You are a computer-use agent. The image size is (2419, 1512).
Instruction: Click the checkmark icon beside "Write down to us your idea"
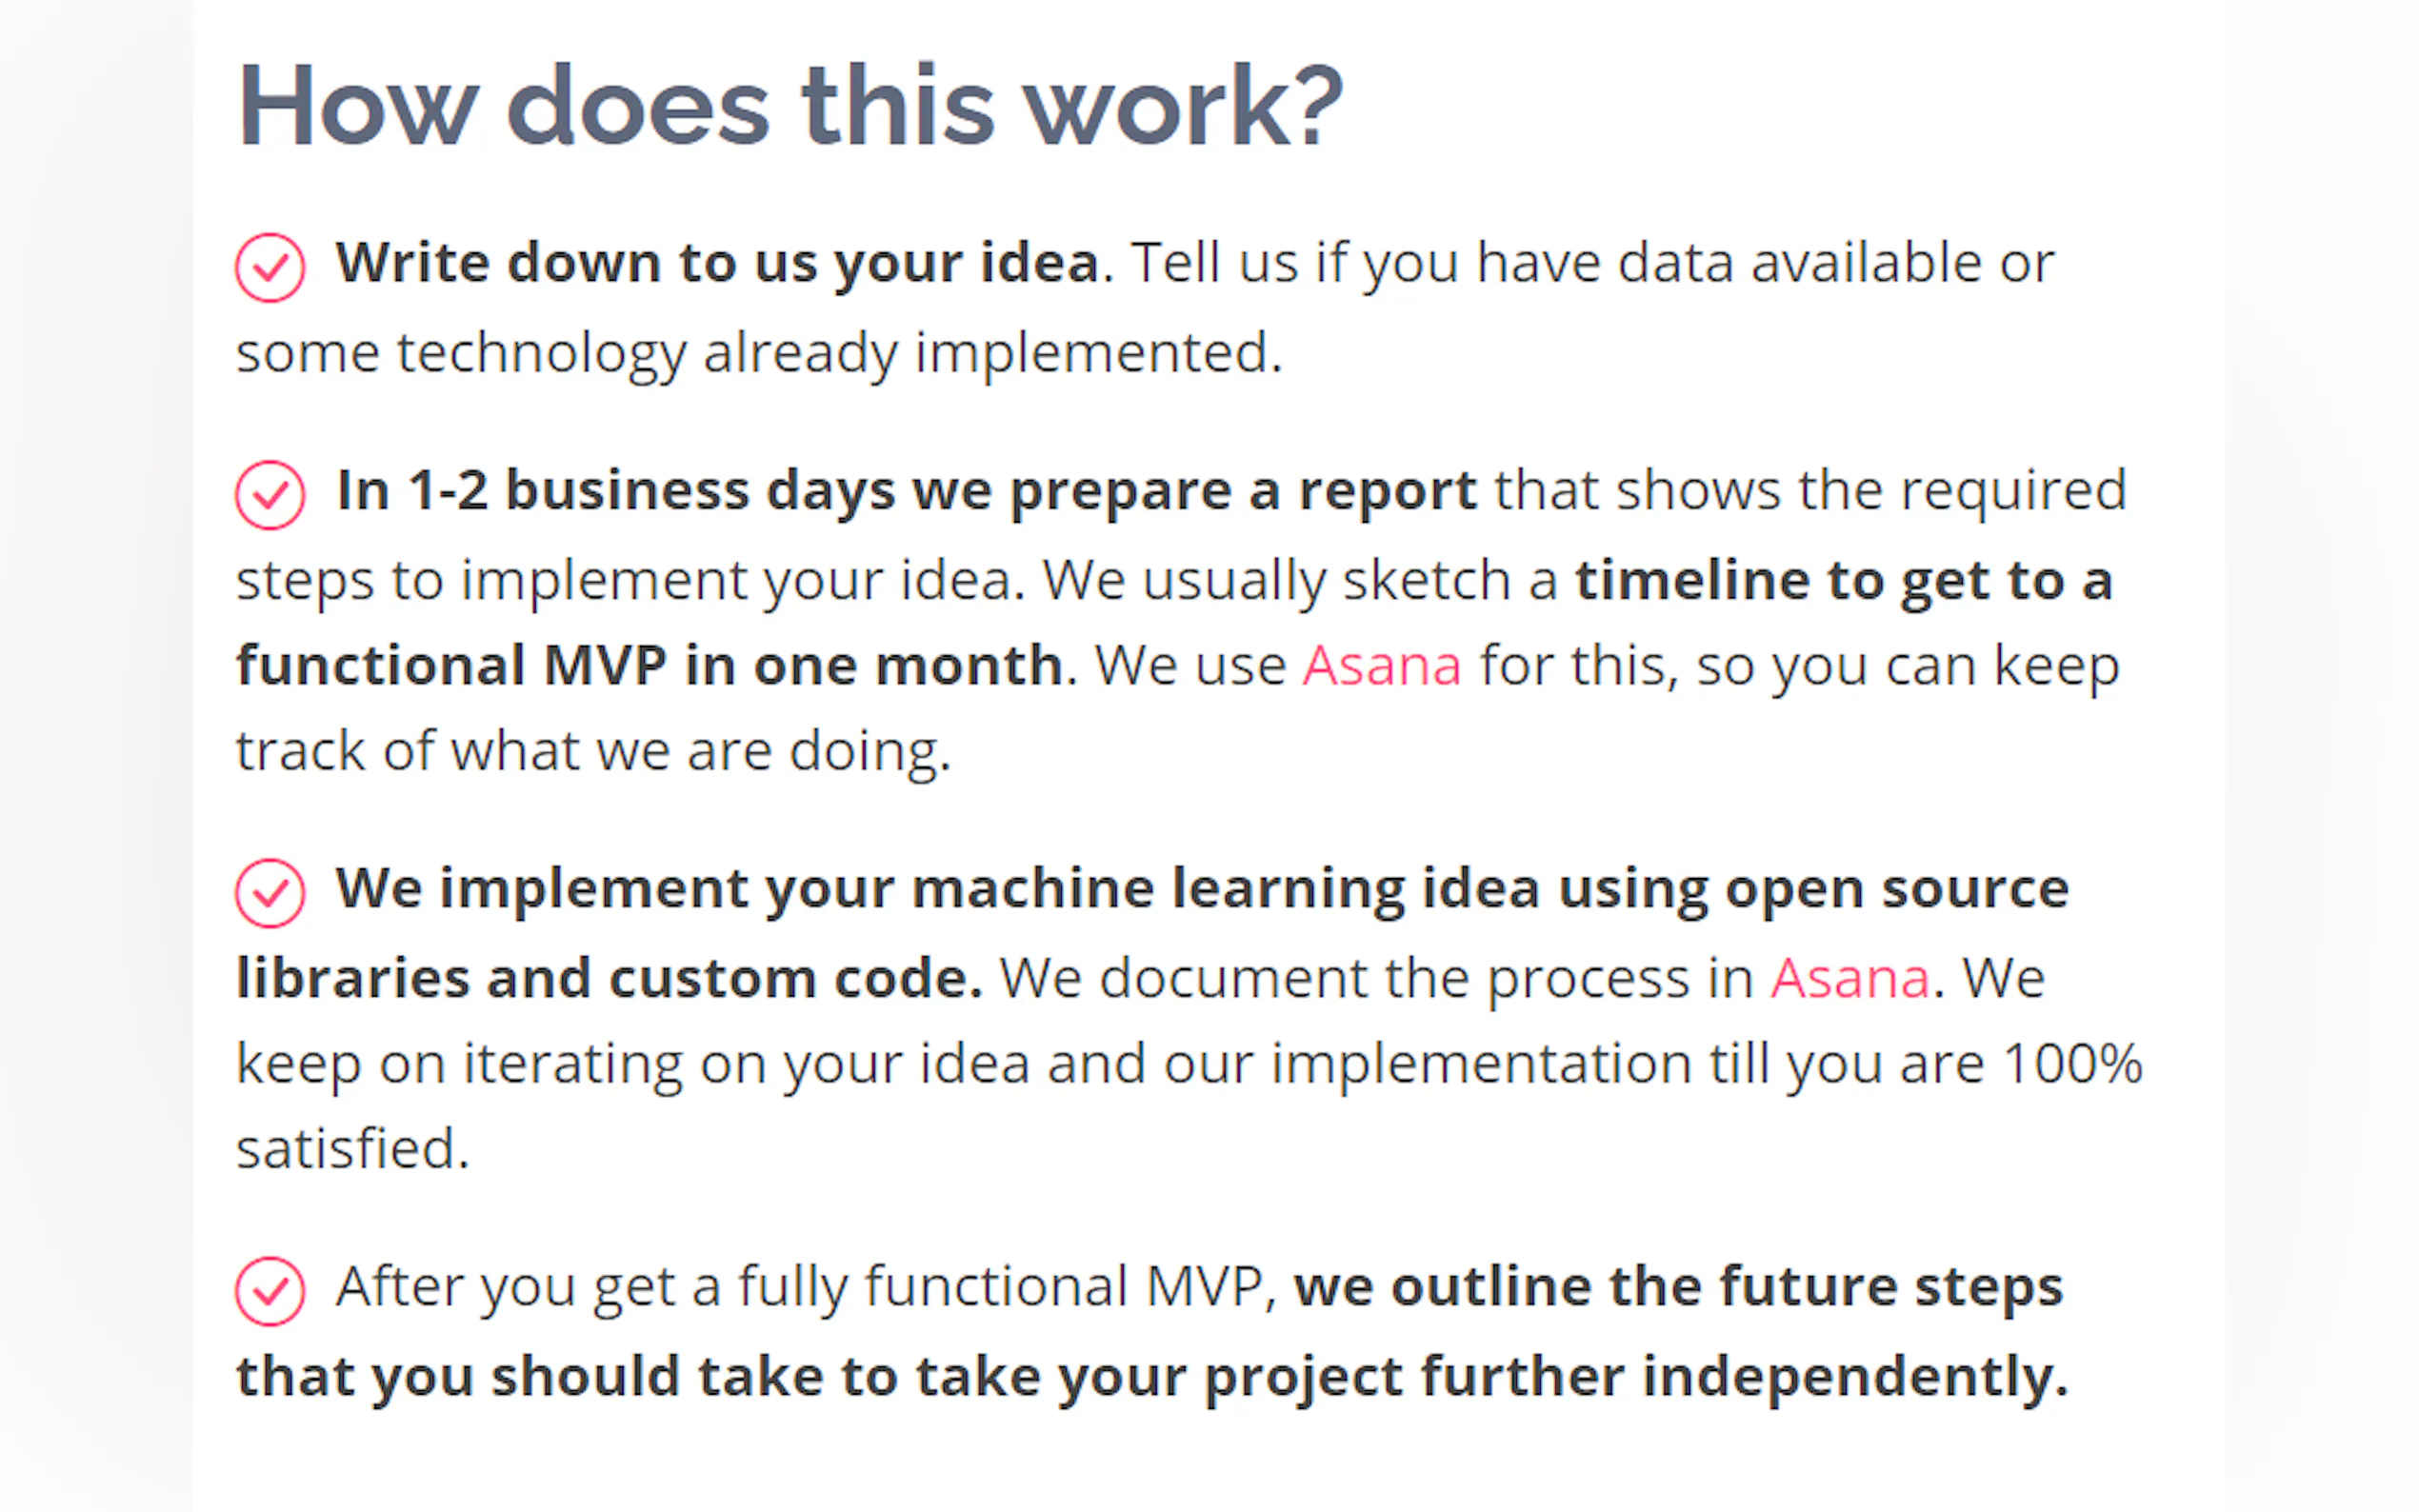click(x=270, y=267)
